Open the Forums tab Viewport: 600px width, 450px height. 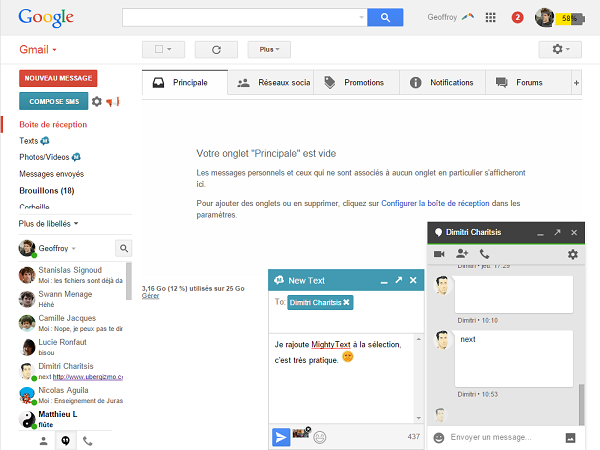pos(529,82)
